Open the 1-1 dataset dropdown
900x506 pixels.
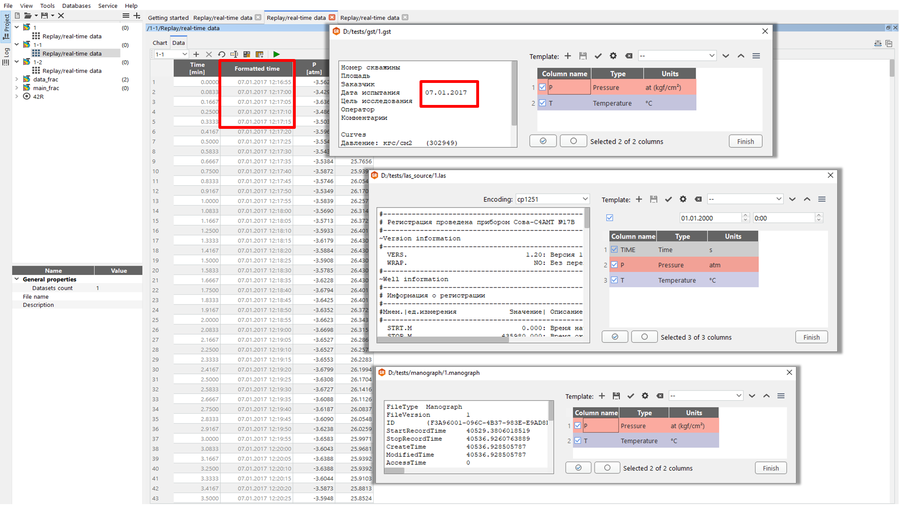point(170,54)
